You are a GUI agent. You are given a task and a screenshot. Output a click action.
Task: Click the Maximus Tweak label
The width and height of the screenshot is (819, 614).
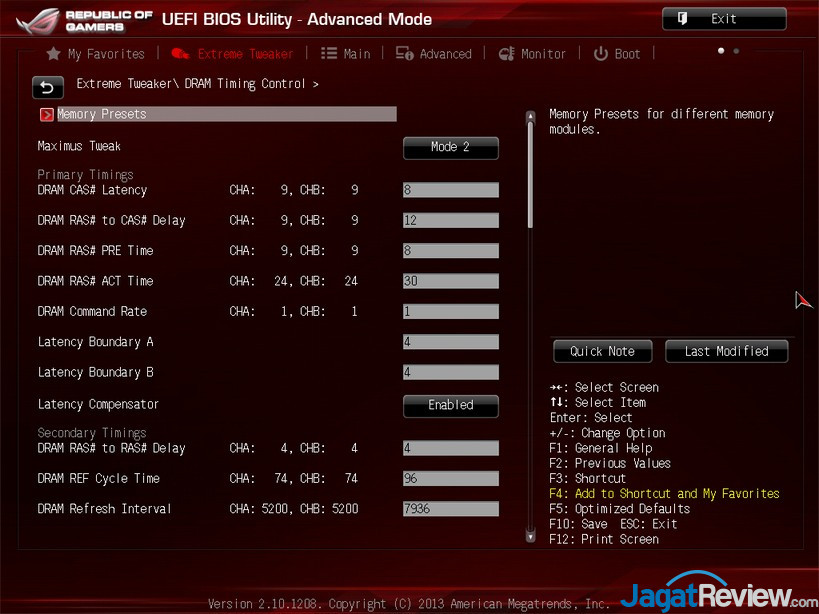click(x=79, y=146)
